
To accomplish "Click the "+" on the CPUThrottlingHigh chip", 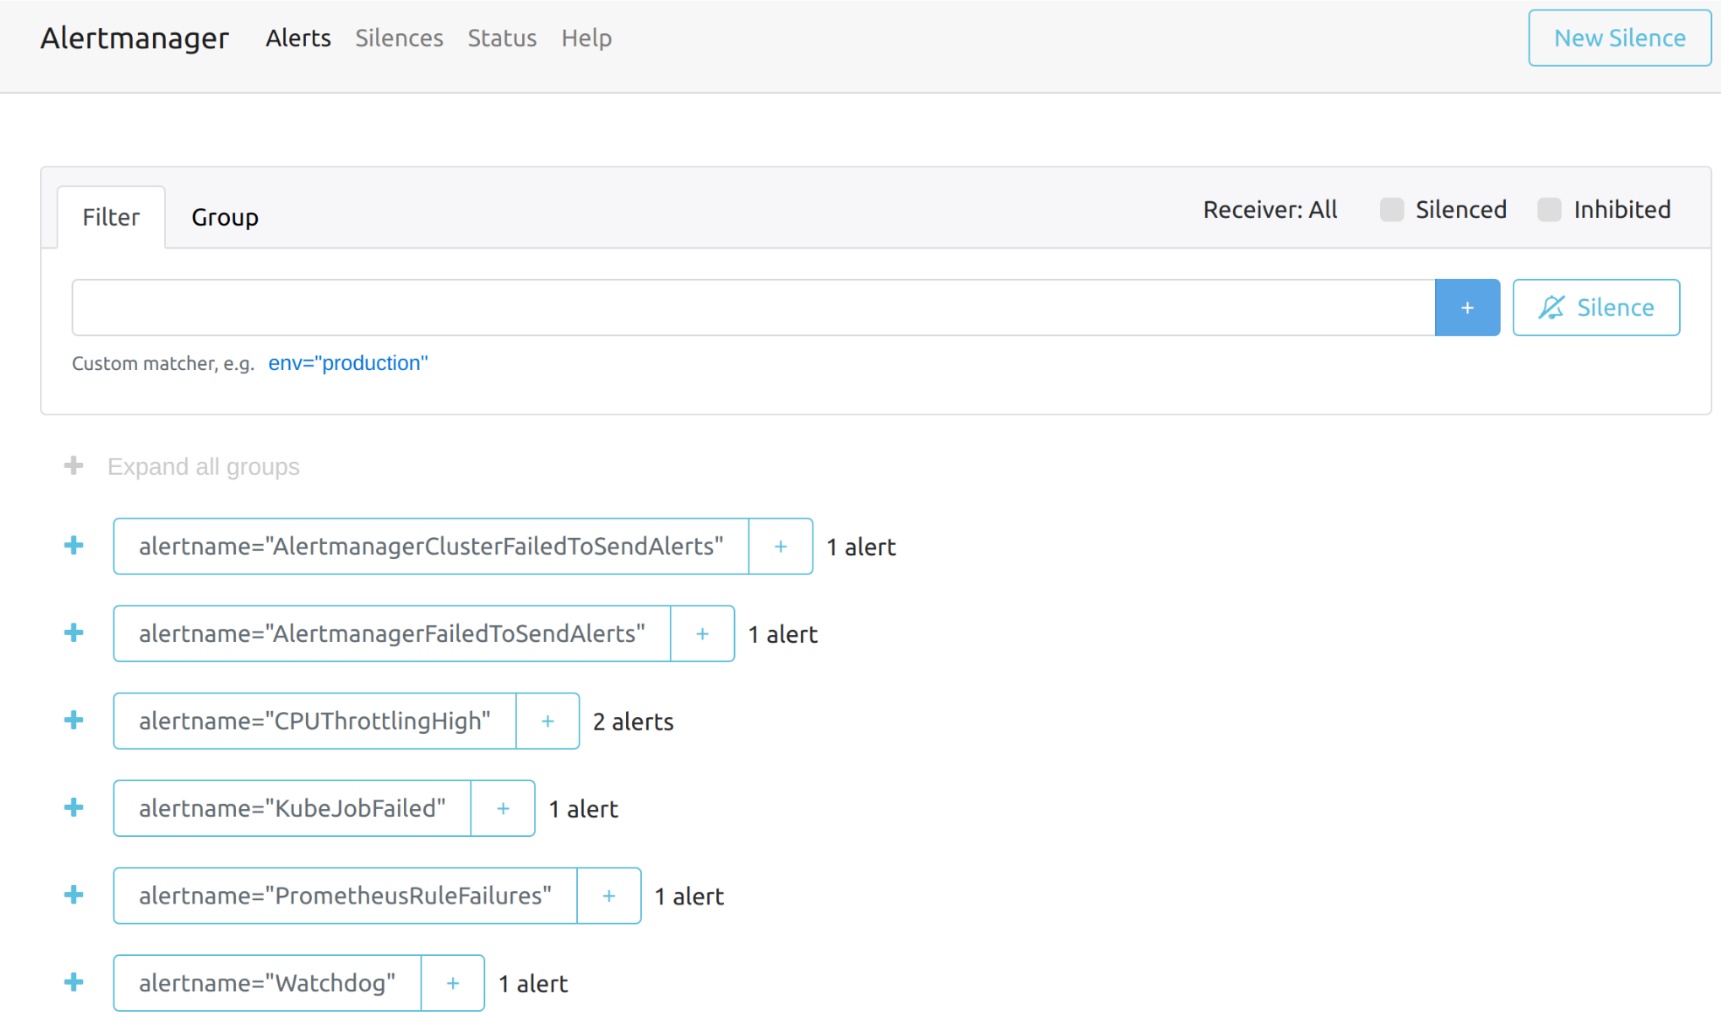I will tap(547, 721).
